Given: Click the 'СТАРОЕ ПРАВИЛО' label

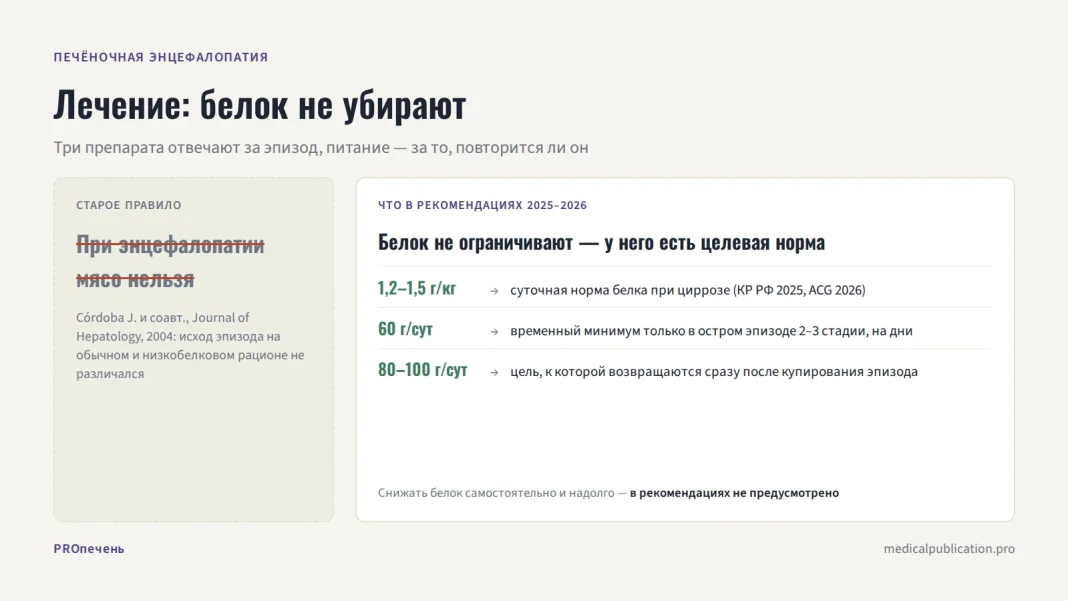Looking at the screenshot, I should (129, 205).
